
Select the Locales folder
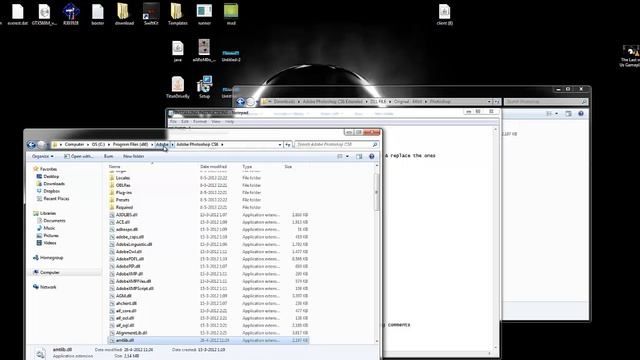[x=122, y=178]
